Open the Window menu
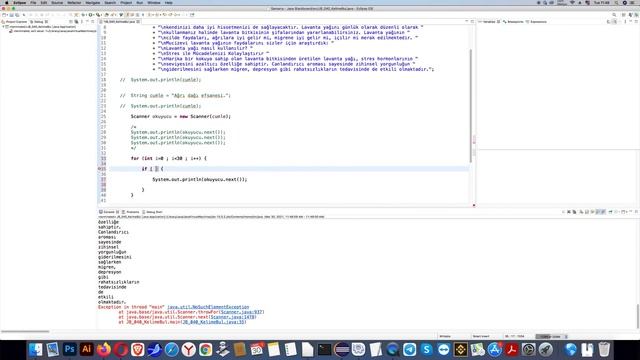The image size is (640, 360). click(154, 2)
